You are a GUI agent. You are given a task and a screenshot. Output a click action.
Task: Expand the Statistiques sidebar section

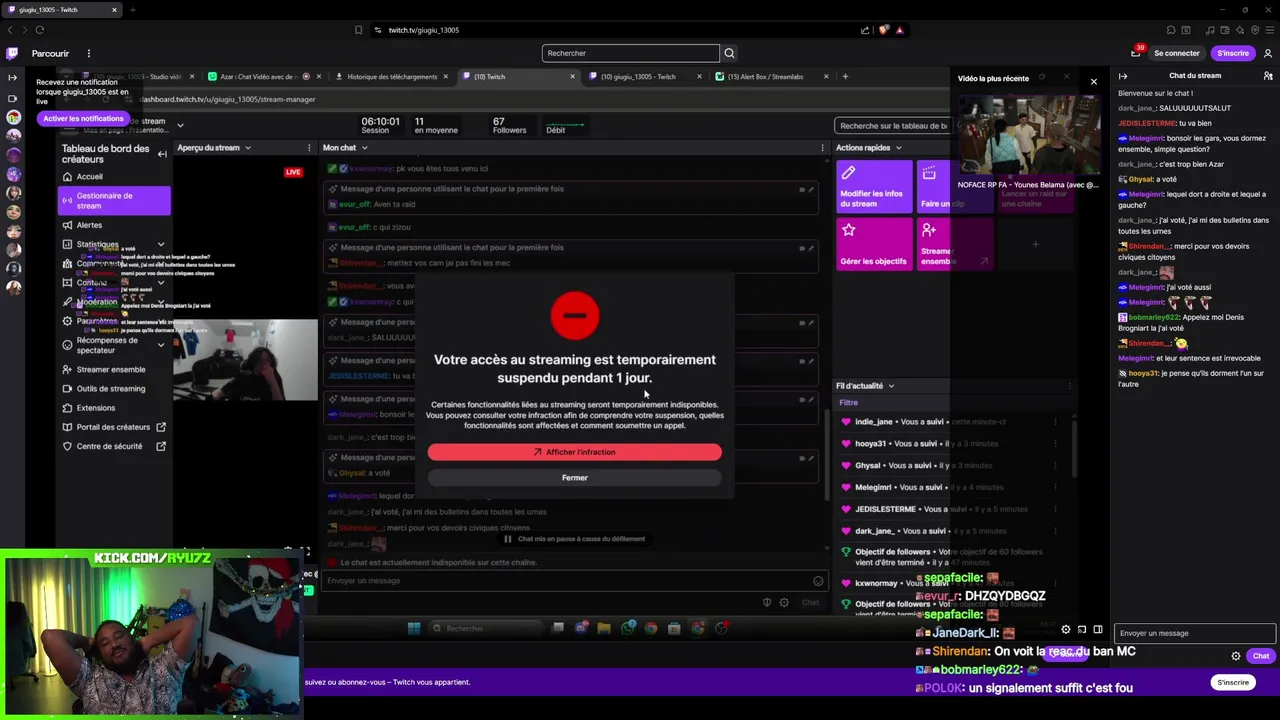160,244
